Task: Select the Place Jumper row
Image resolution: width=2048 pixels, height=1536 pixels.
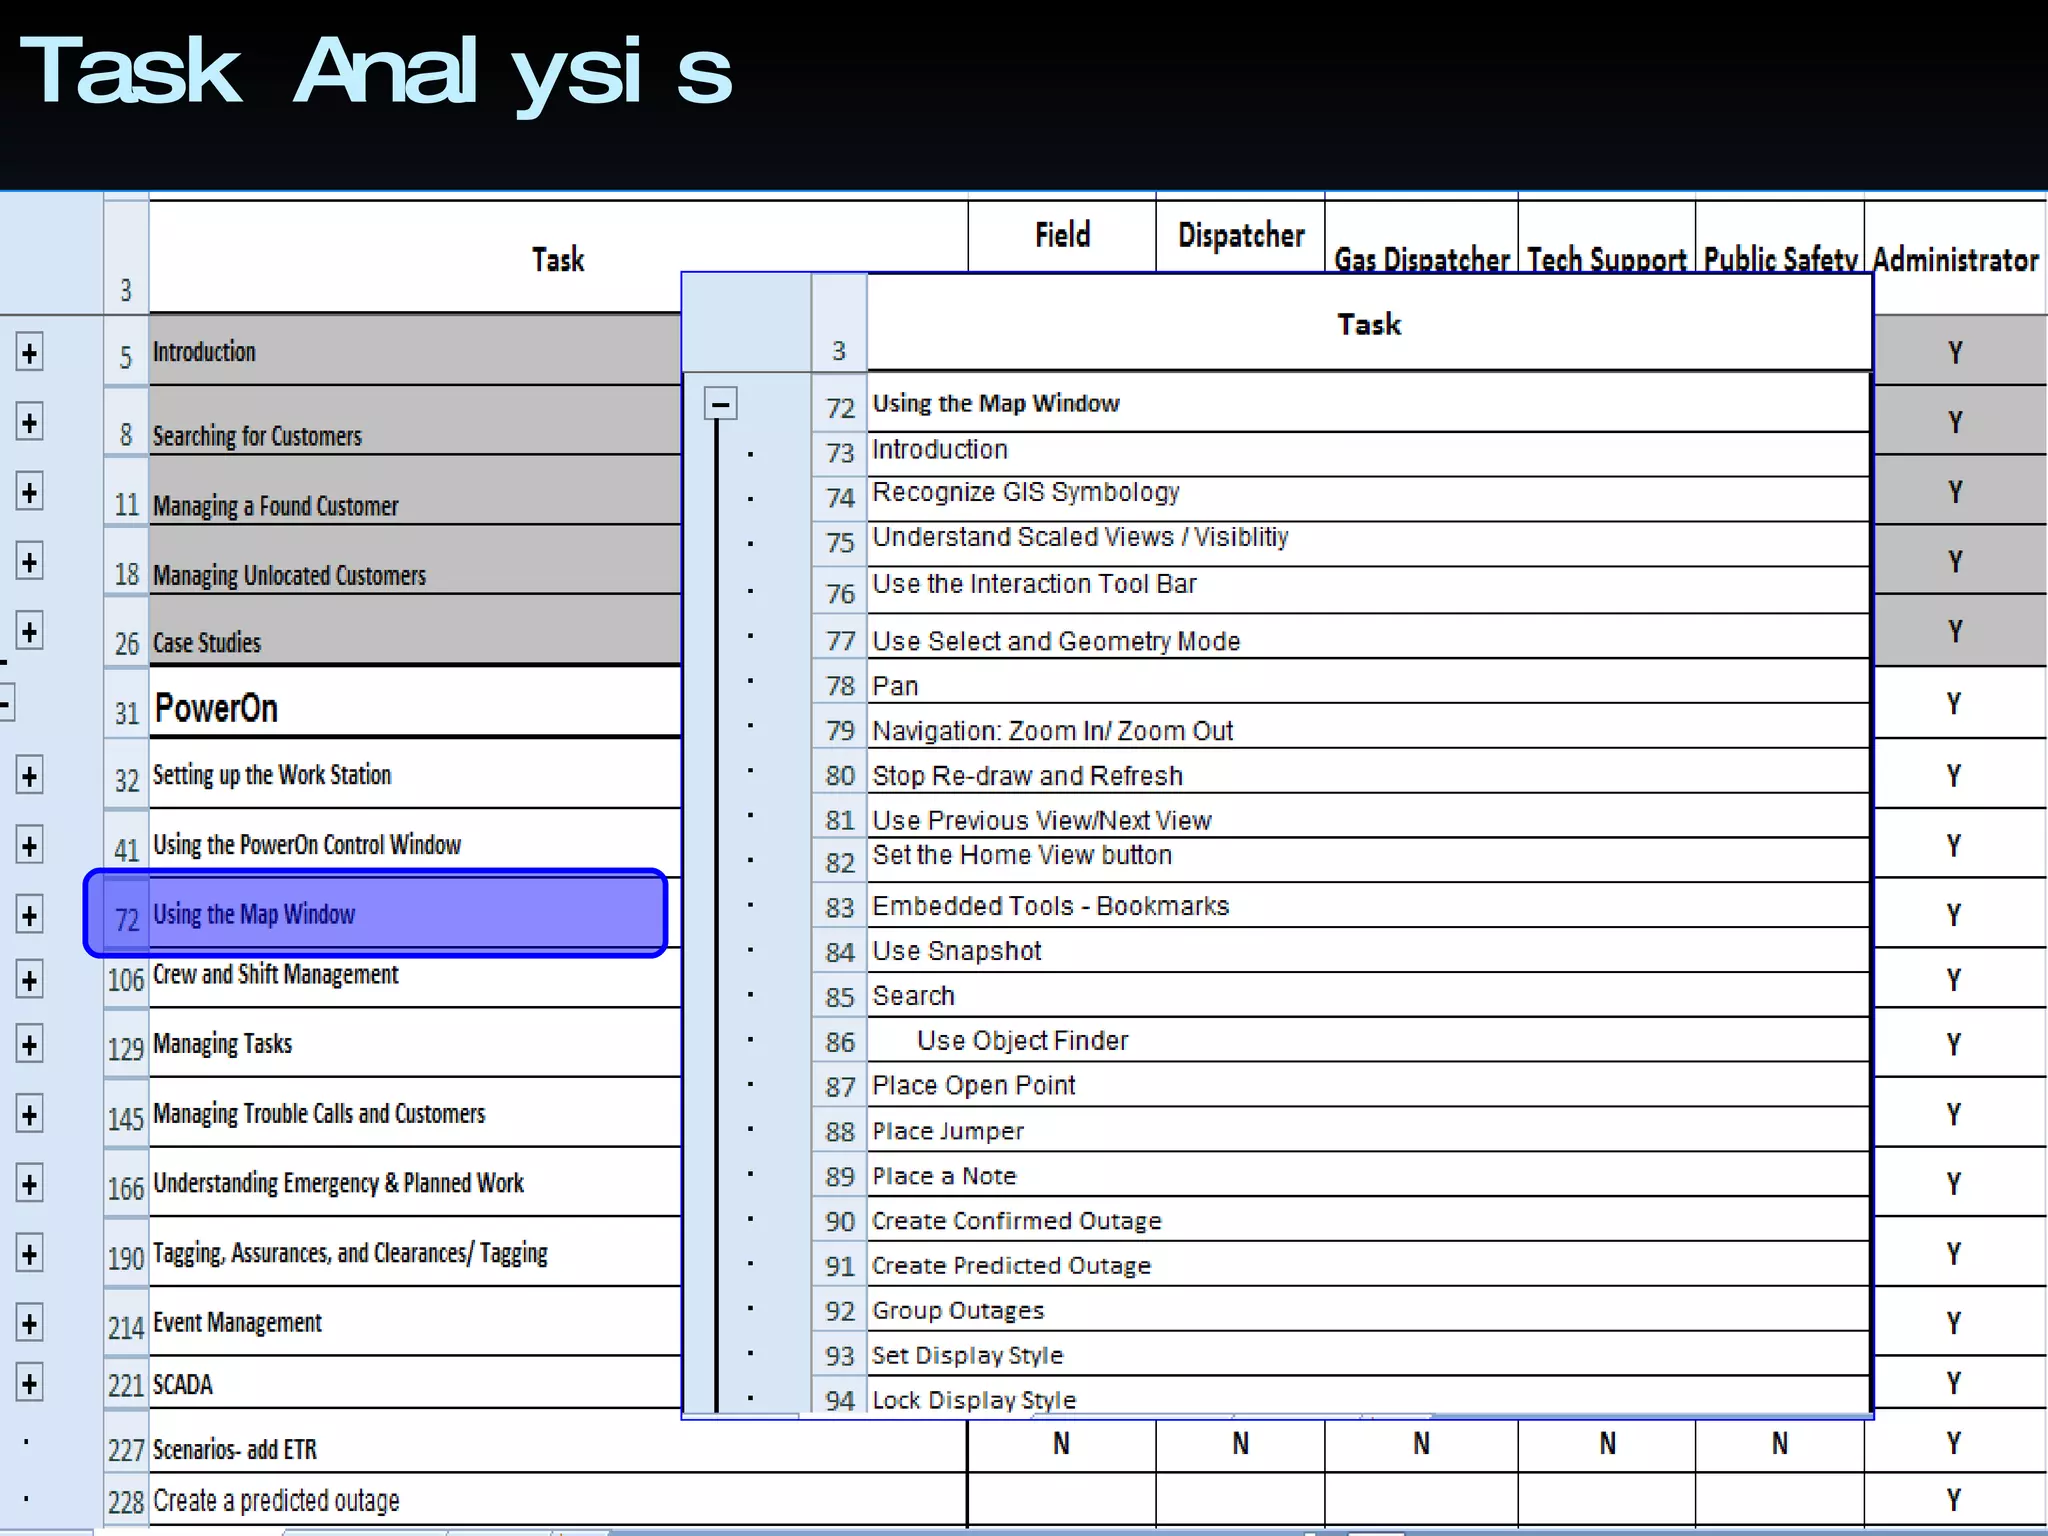Action: 1368,1131
